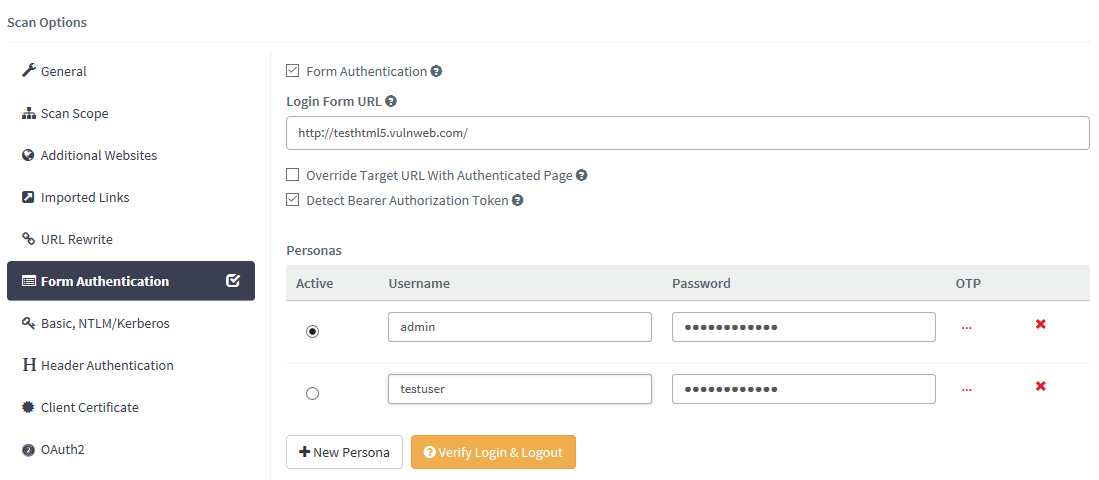Click the testuser username field

(519, 389)
